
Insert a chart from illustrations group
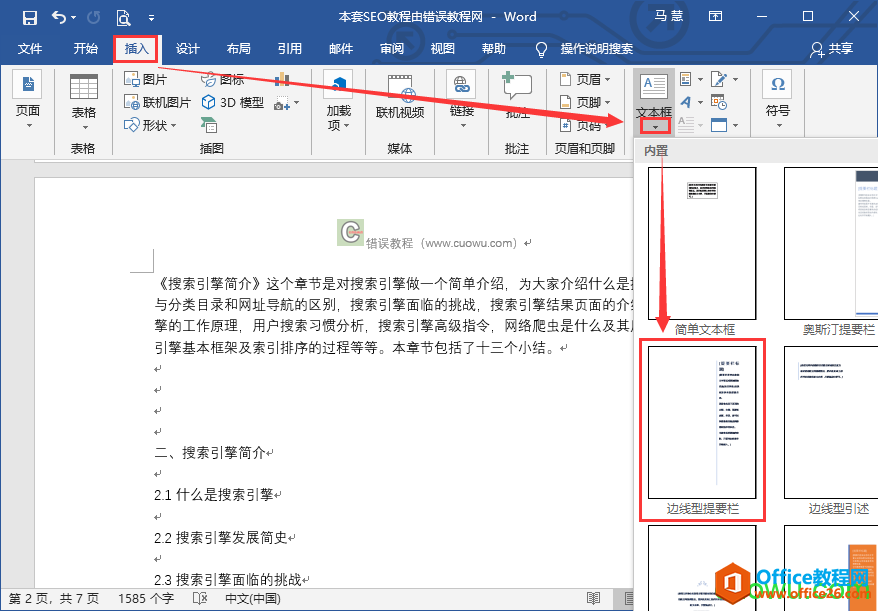(282, 79)
